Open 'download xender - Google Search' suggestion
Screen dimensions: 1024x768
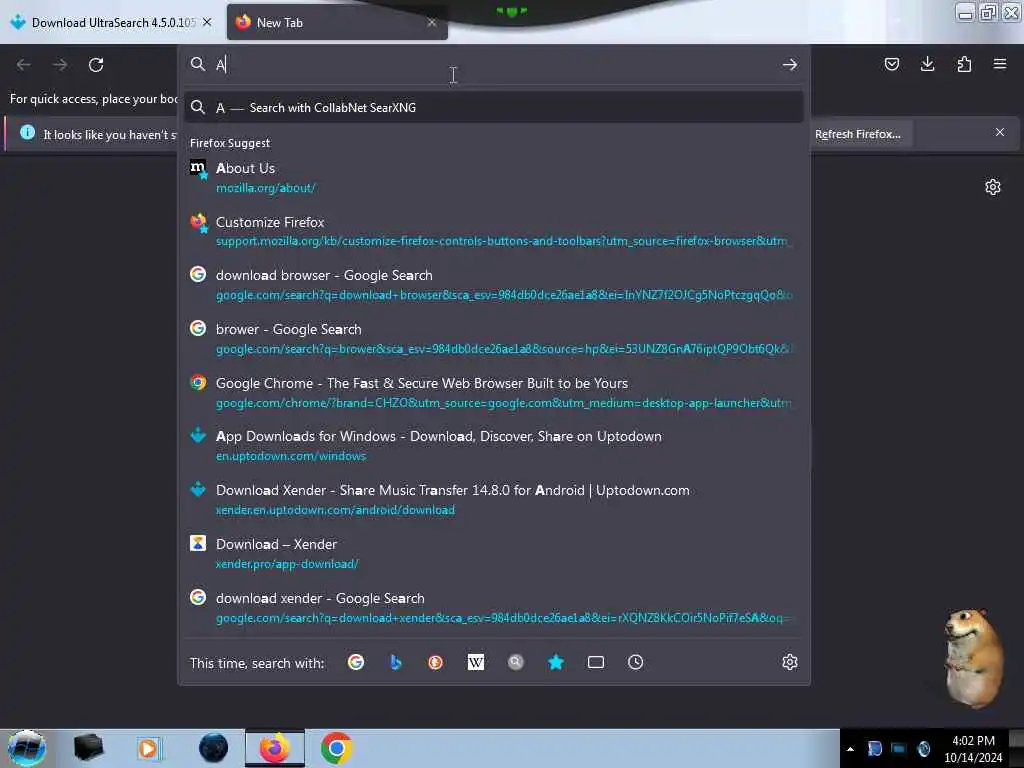[x=494, y=607]
